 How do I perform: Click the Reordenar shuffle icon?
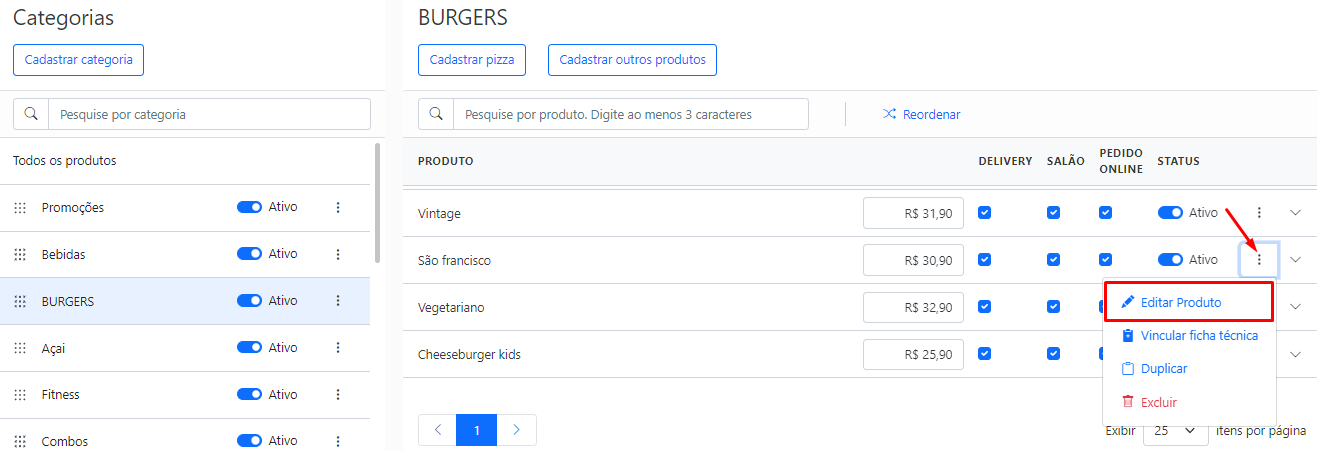[889, 114]
